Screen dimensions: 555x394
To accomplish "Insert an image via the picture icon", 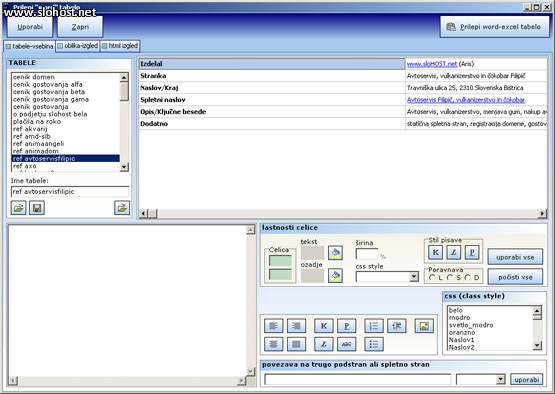I will tap(424, 326).
